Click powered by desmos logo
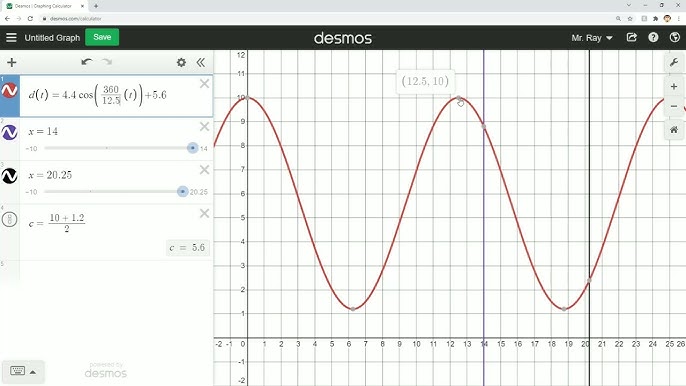Screen dimensions: 686x386 [x=105, y=370]
